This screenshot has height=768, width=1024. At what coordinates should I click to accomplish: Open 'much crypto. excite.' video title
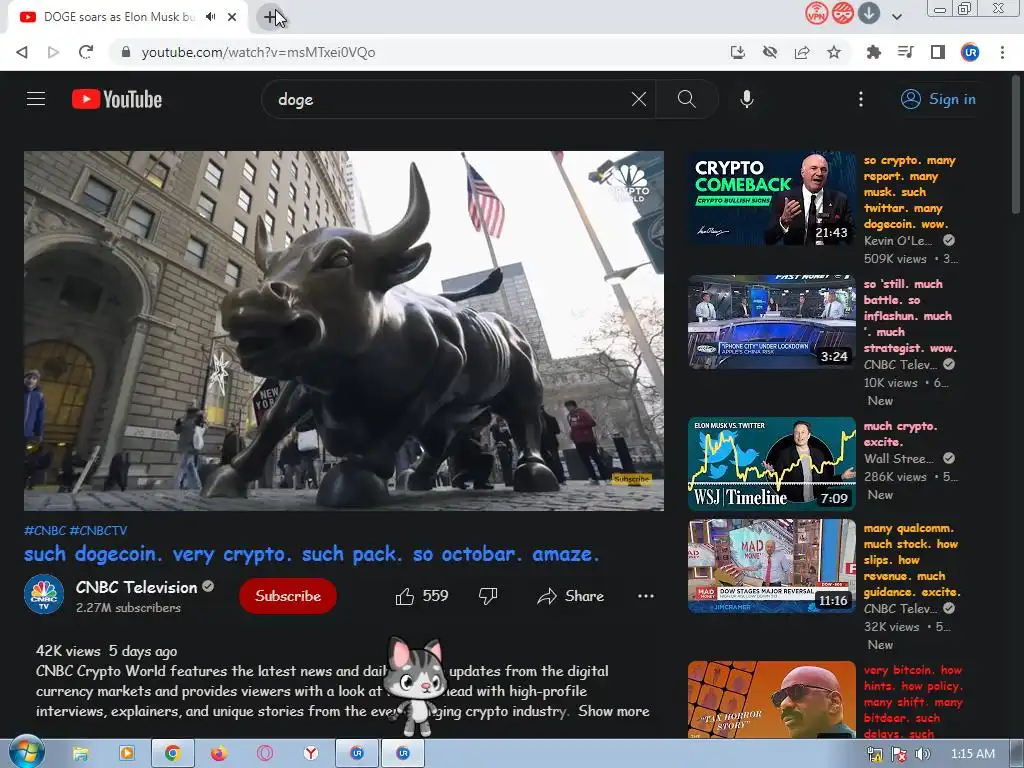[900, 434]
